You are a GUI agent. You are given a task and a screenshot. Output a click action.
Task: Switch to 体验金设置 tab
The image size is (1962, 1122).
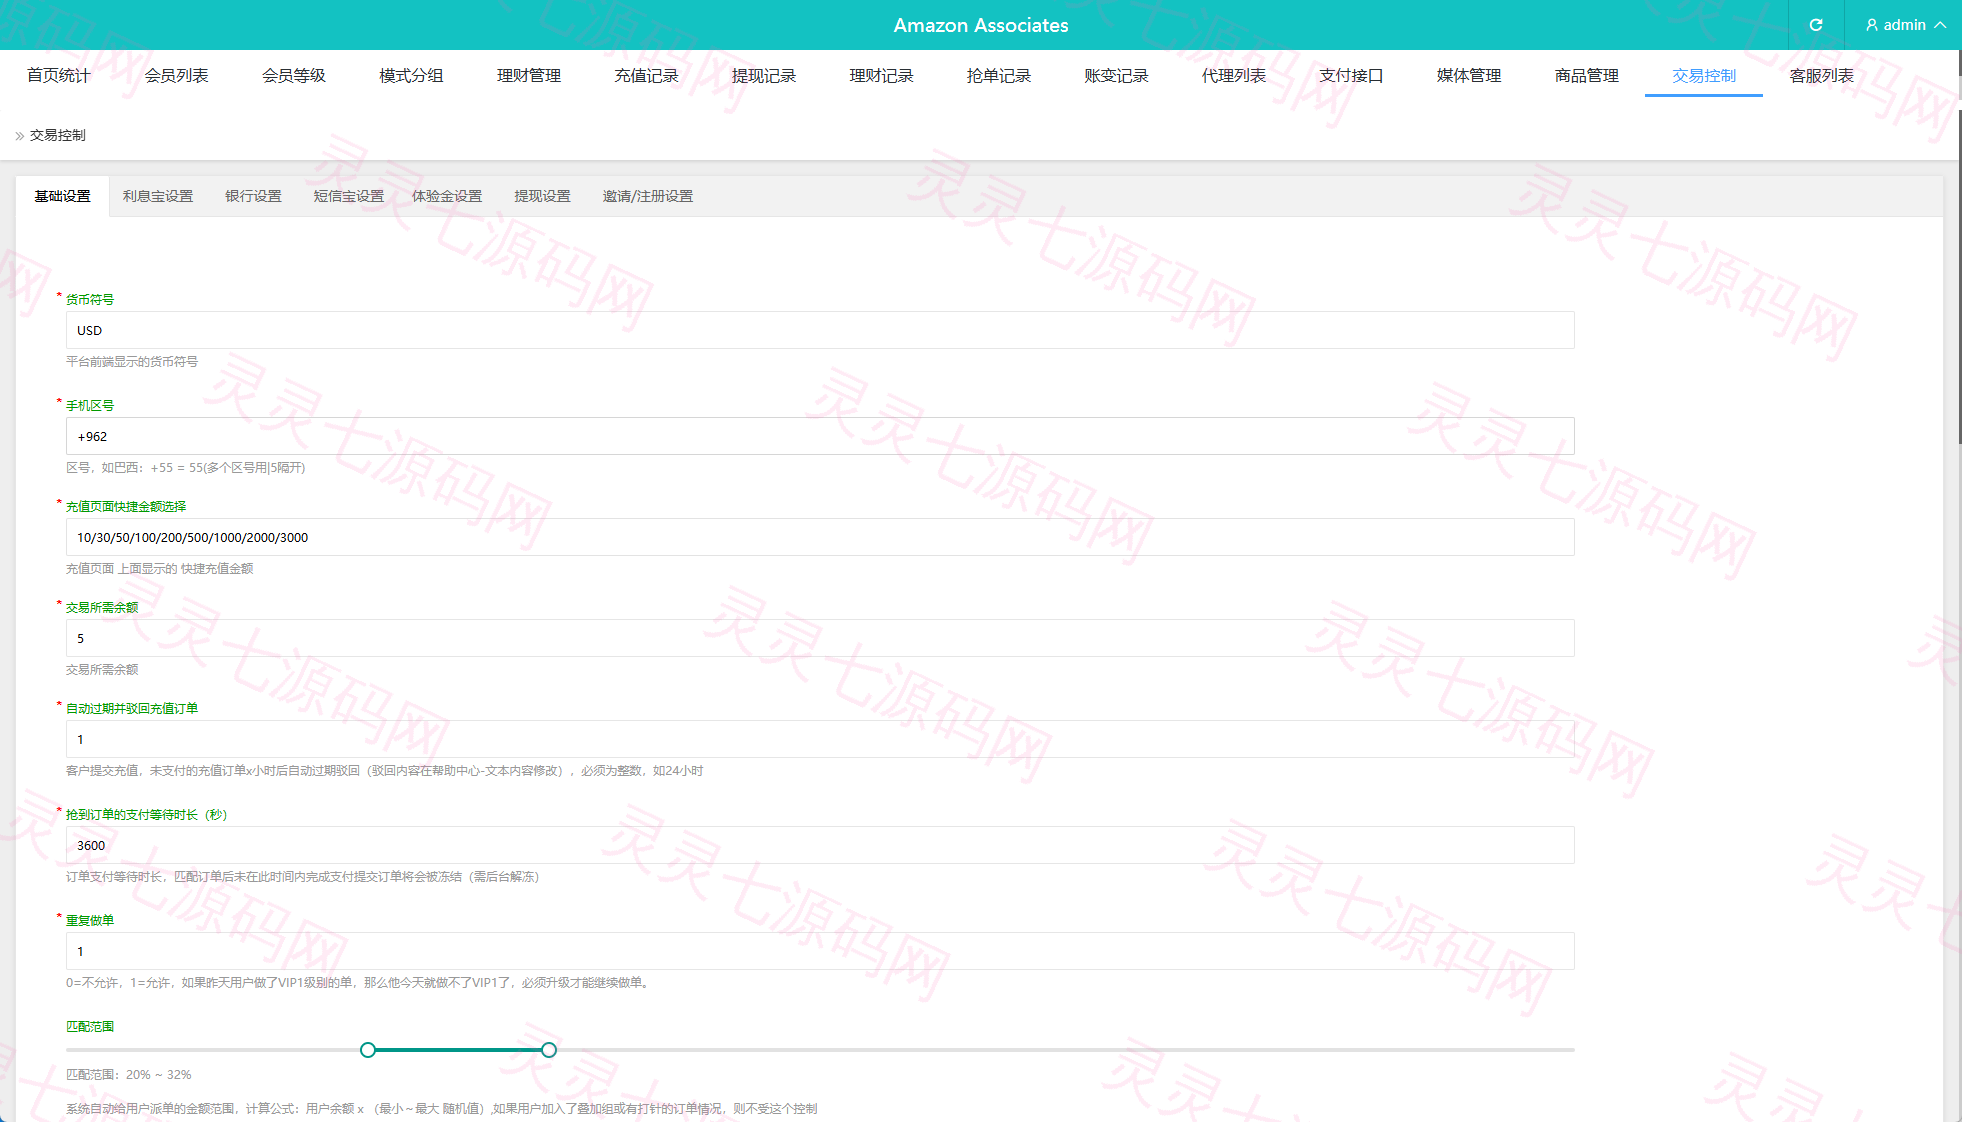pyautogui.click(x=447, y=196)
